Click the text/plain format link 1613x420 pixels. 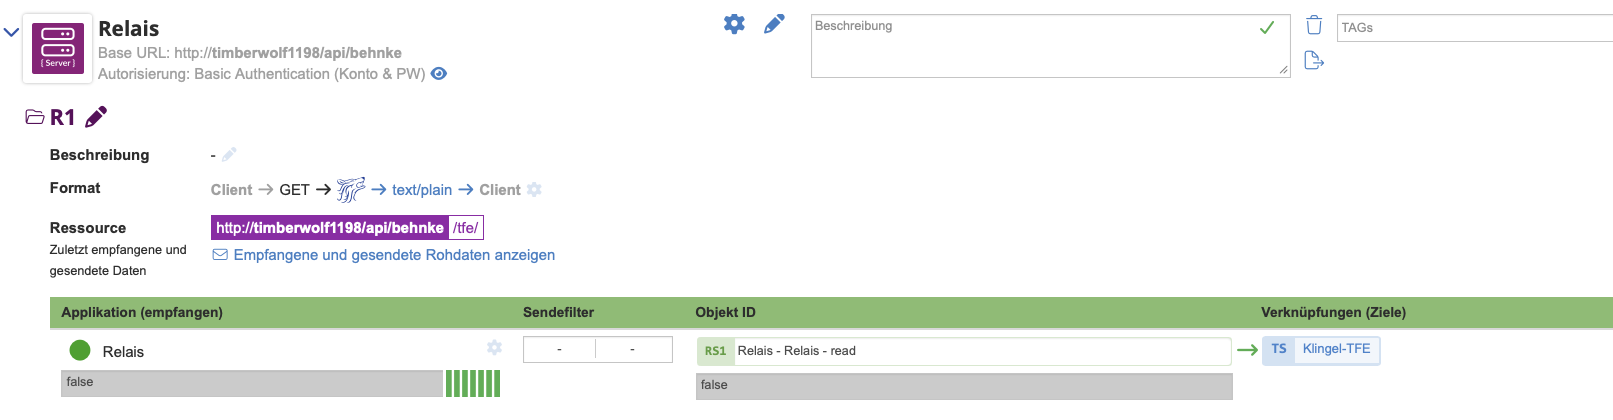coord(422,190)
